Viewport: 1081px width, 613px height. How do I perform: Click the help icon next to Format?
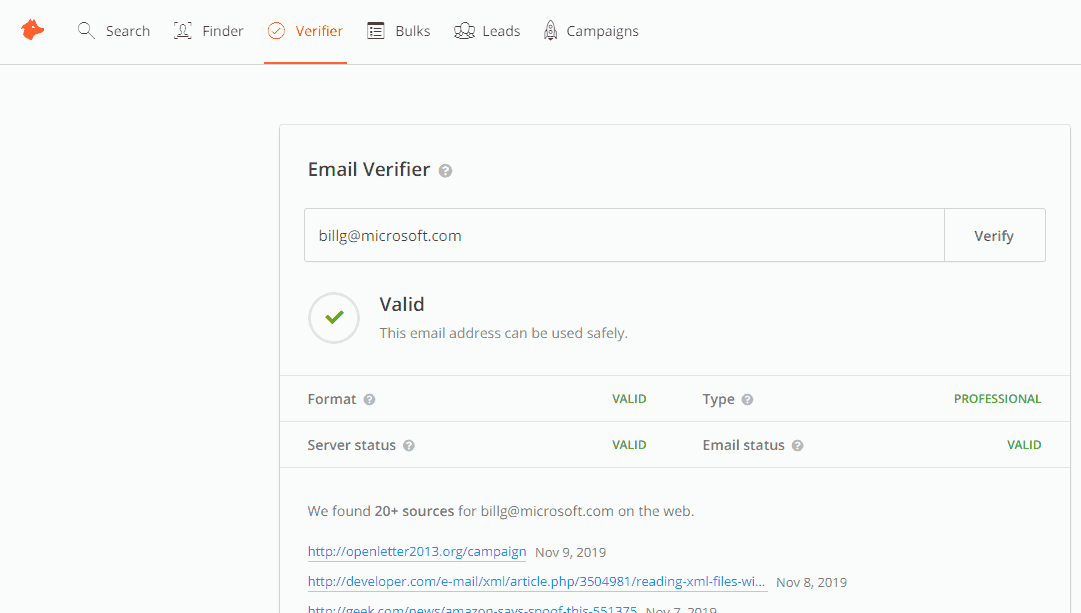(369, 398)
